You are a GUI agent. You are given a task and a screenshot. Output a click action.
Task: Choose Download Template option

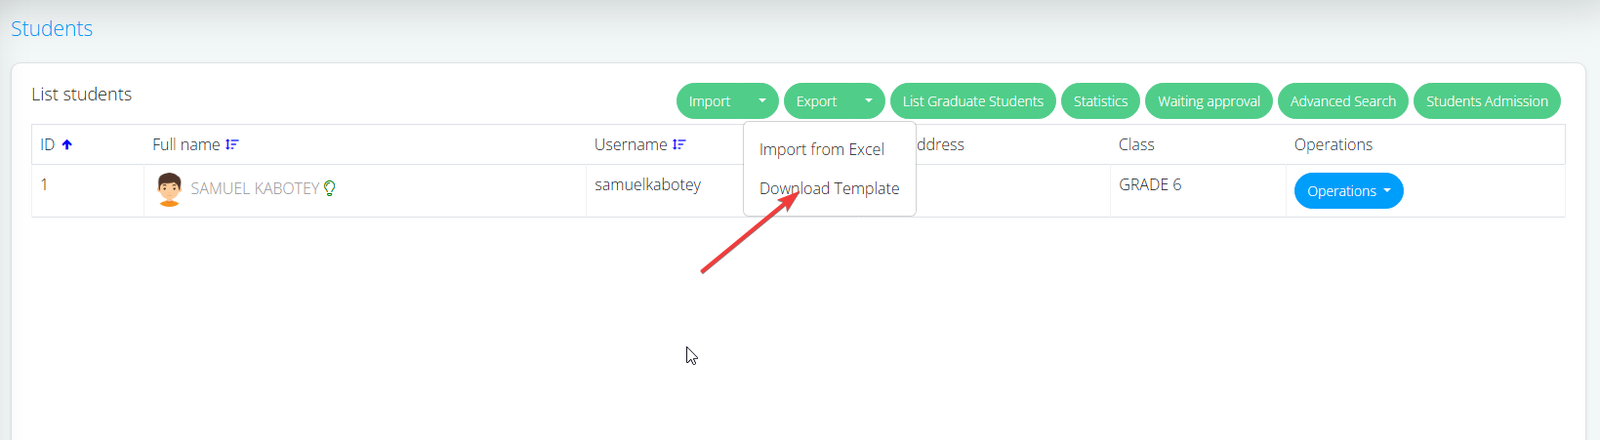[829, 188]
